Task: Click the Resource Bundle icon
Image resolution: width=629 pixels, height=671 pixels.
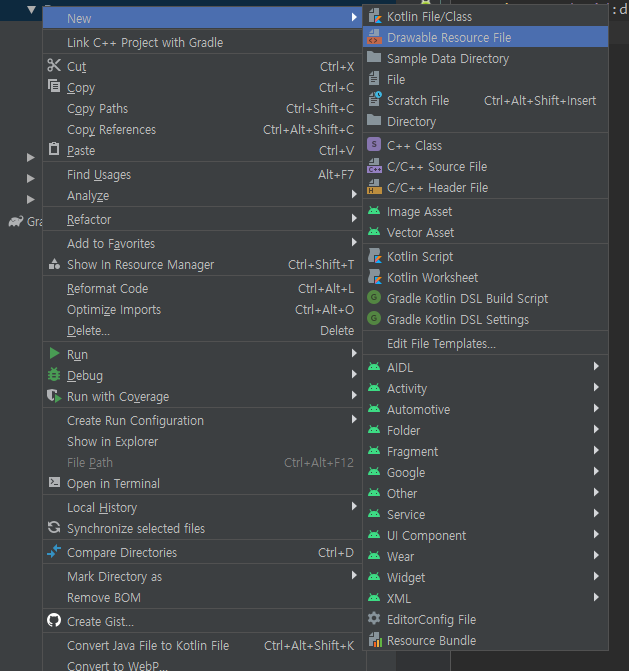Action: pos(375,640)
